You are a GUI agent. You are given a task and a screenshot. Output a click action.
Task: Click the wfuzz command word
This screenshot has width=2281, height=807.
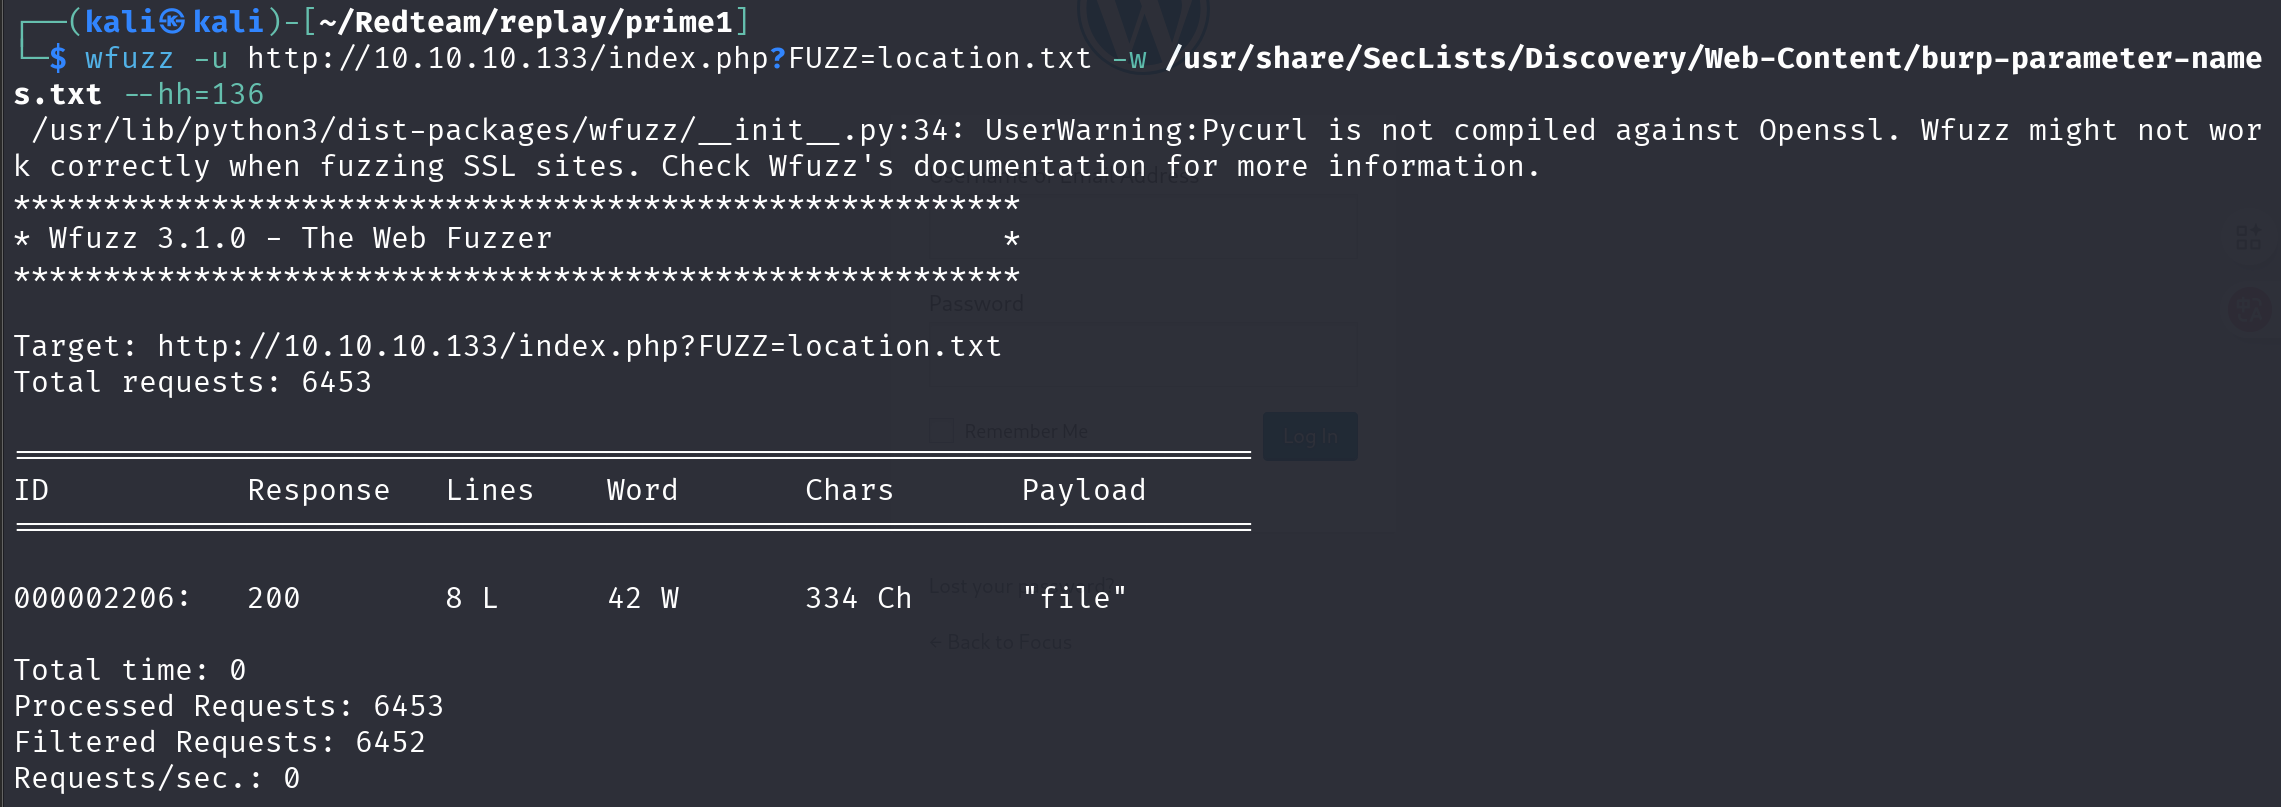[x=129, y=58]
